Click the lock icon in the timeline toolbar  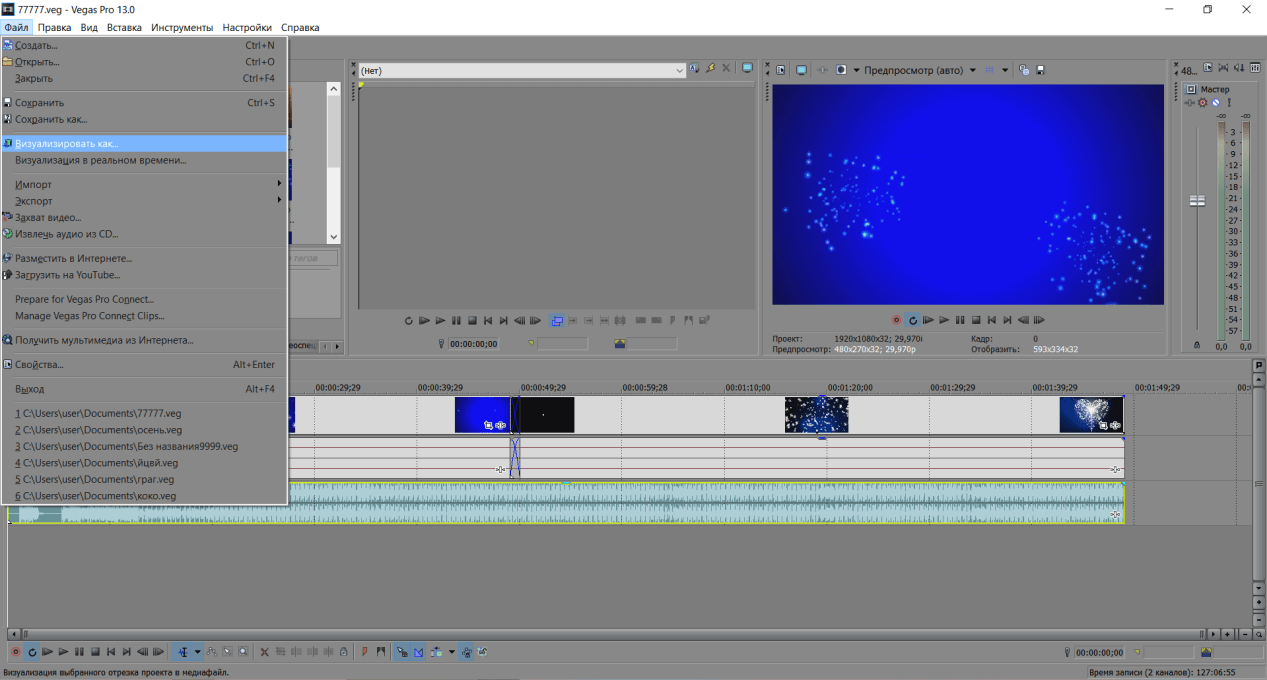click(x=343, y=652)
